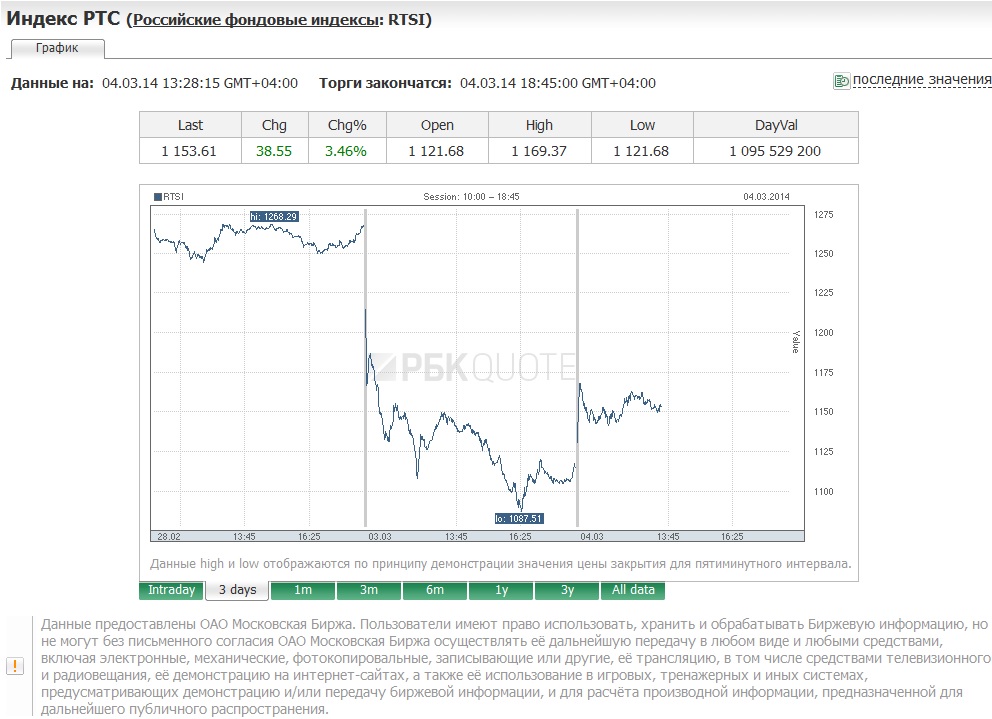992x719 pixels.
Task: Switch to the График tab
Action: coord(57,48)
